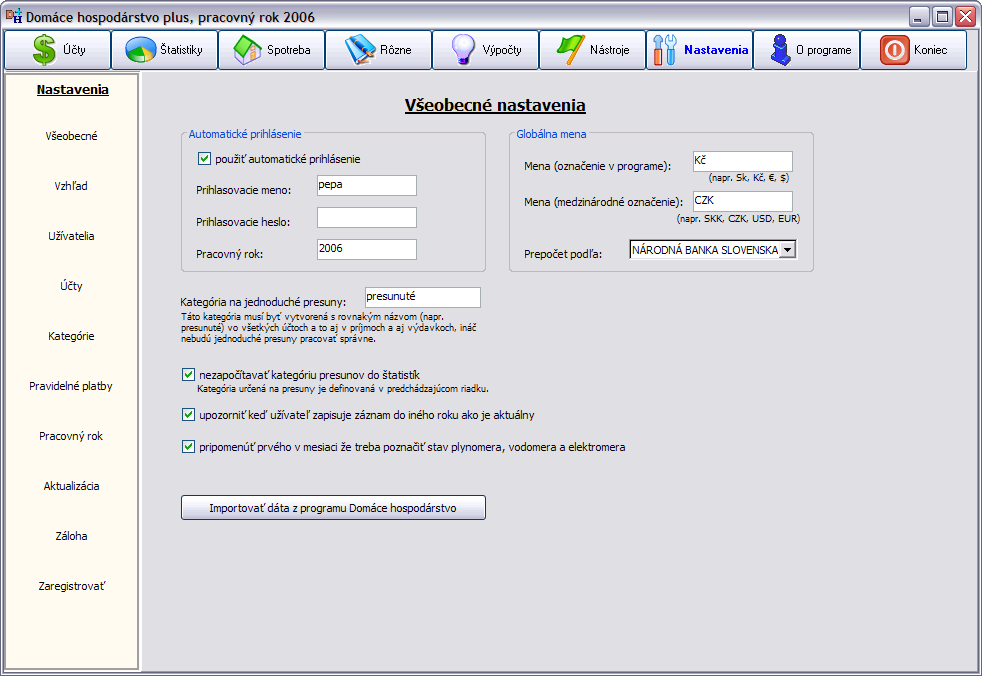
Task: Open the Účty dollar sign toolbar icon
Action: (x=44, y=49)
